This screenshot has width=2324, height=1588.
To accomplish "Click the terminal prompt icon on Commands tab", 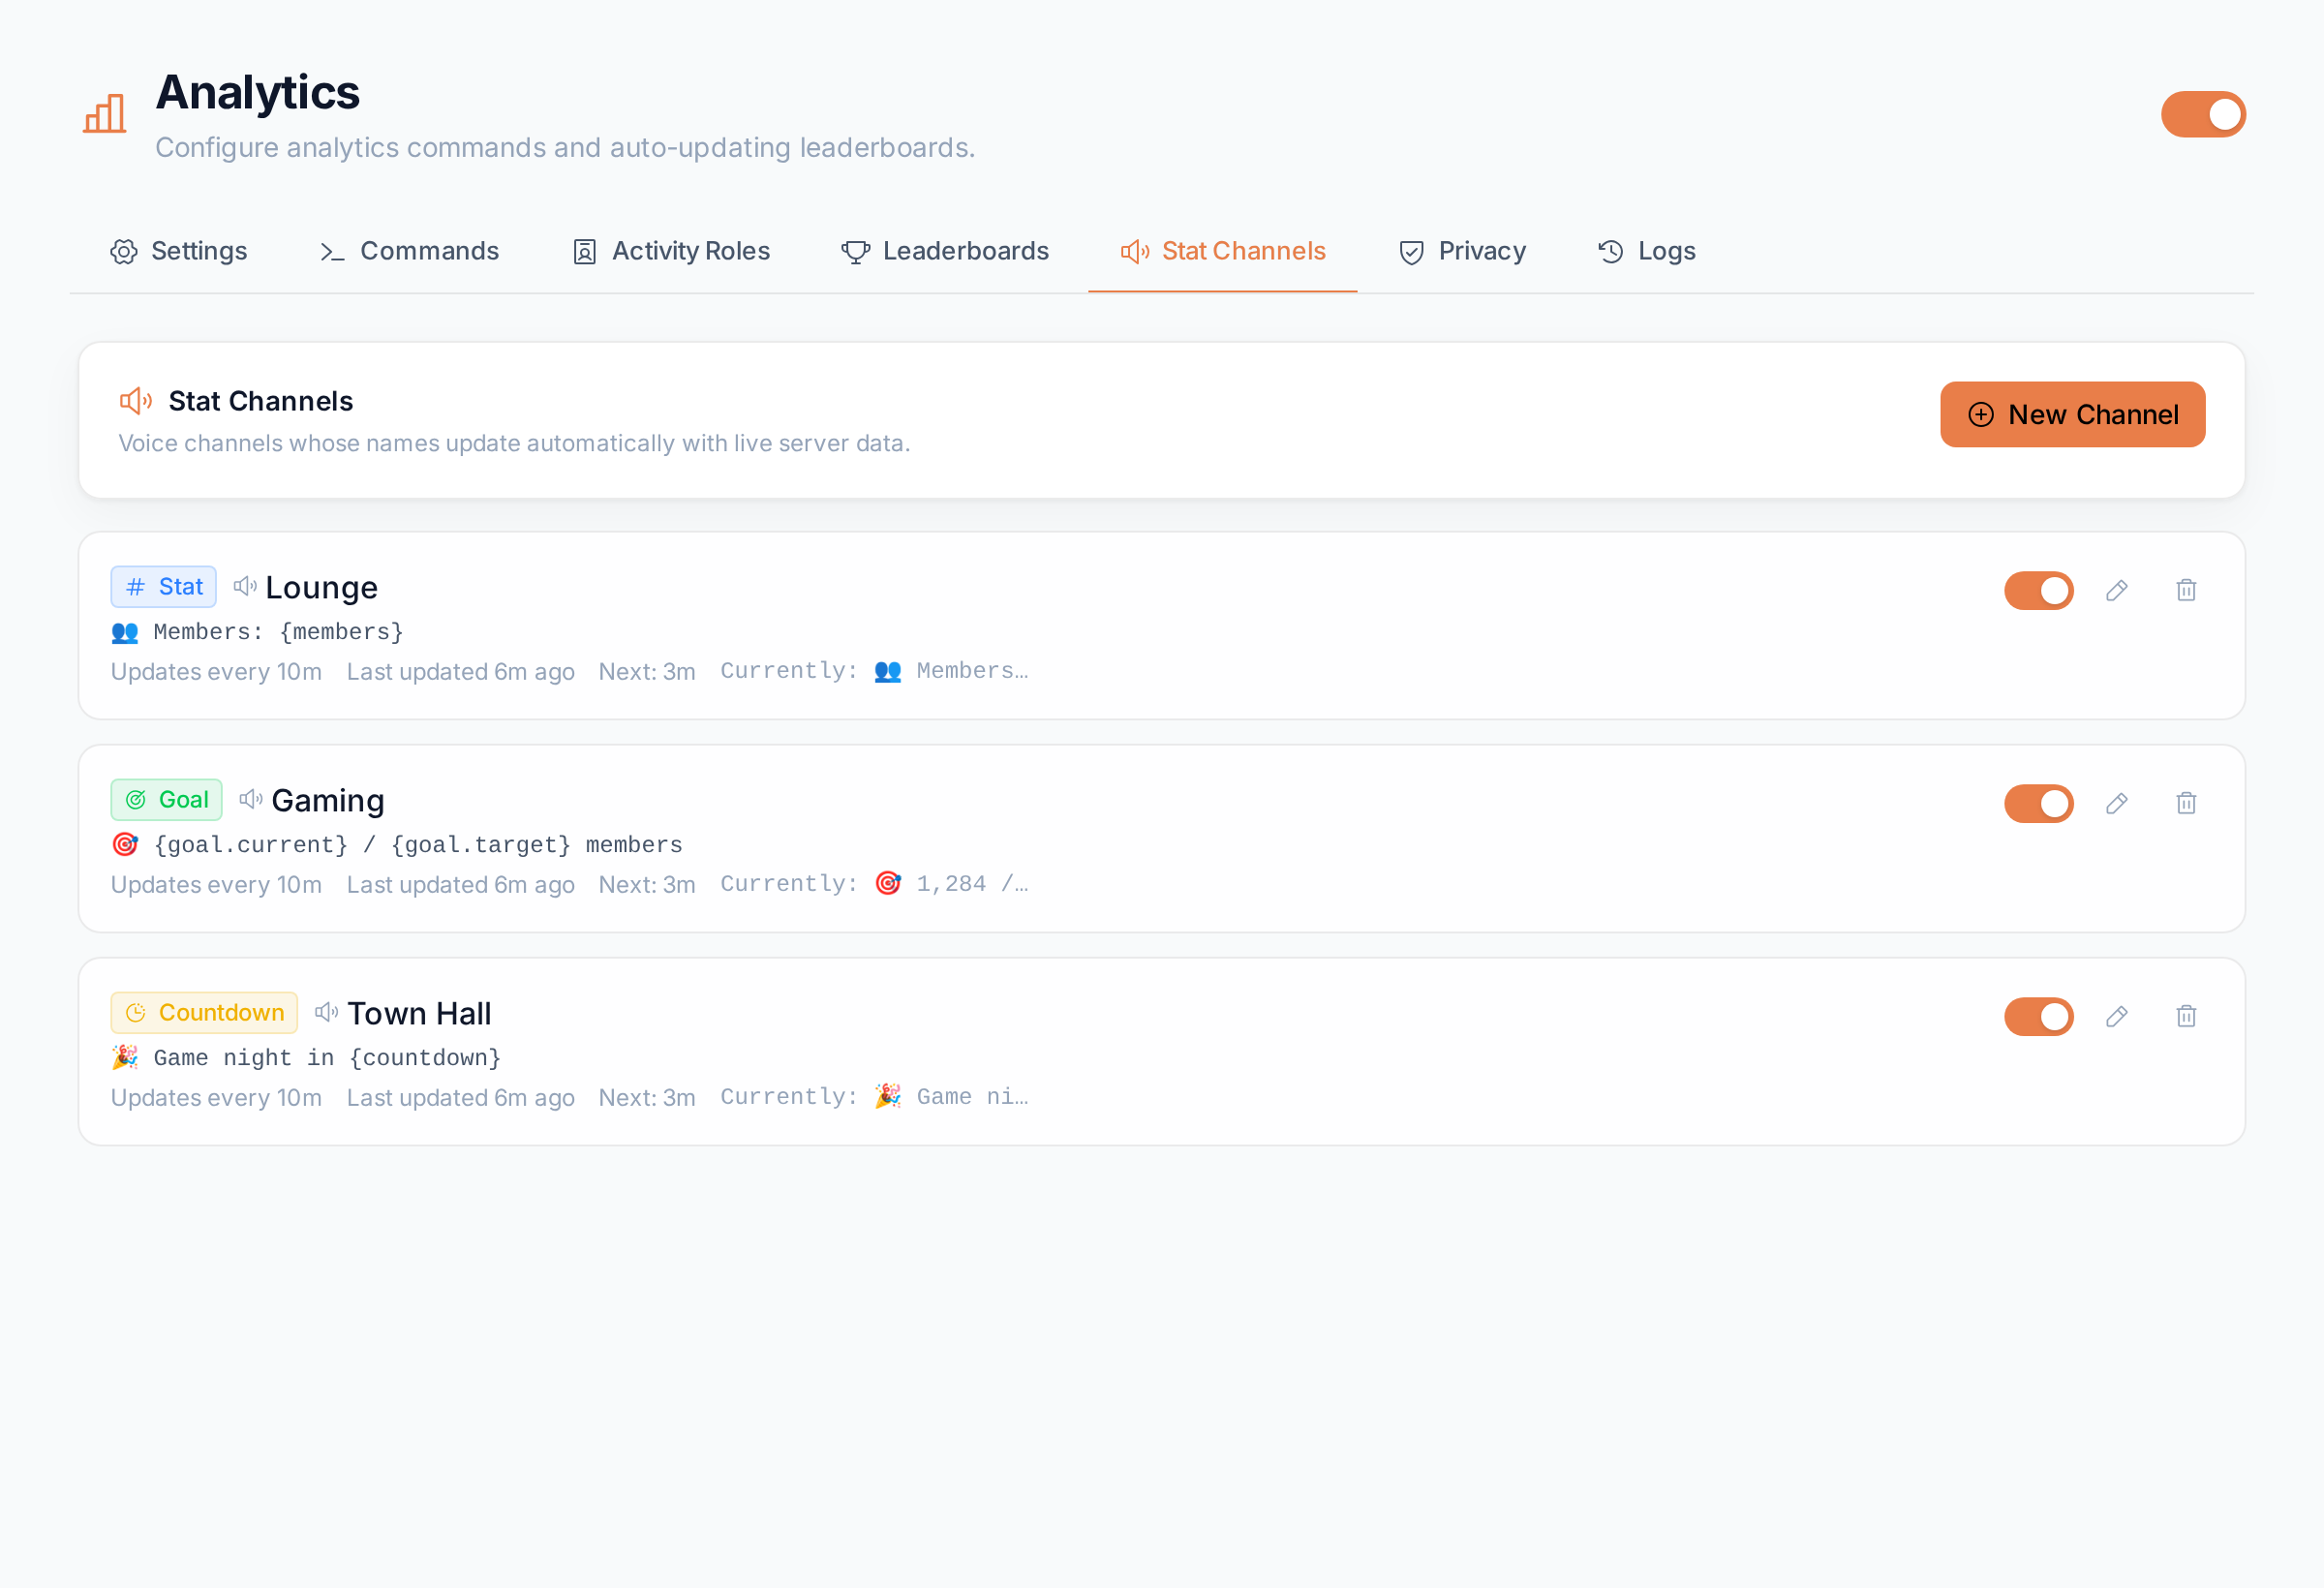I will pos(332,252).
